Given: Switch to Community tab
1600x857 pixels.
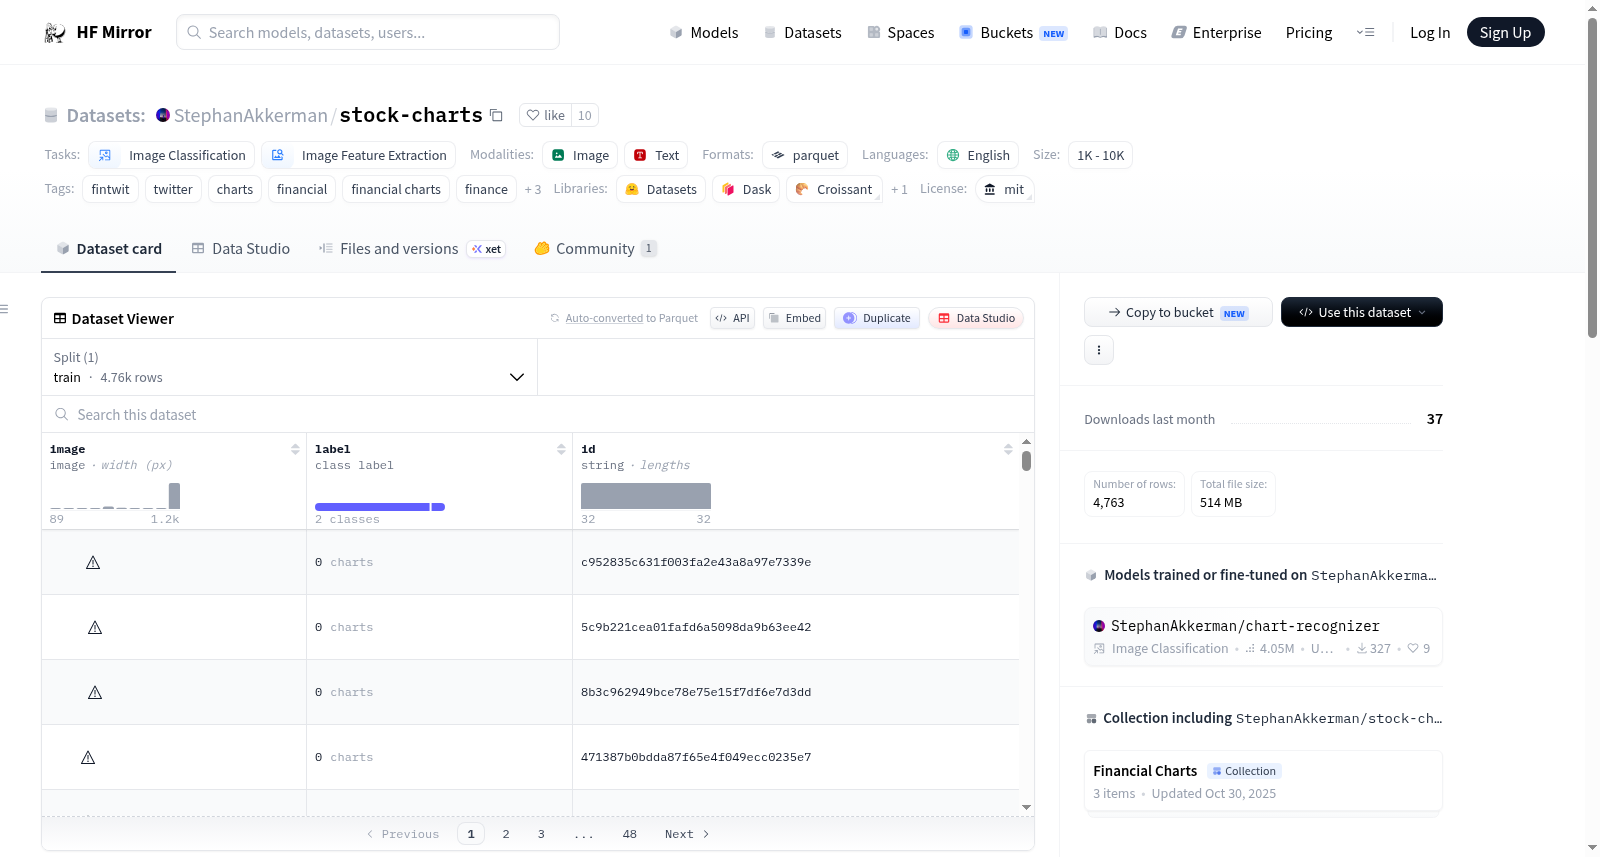Looking at the screenshot, I should click(595, 249).
